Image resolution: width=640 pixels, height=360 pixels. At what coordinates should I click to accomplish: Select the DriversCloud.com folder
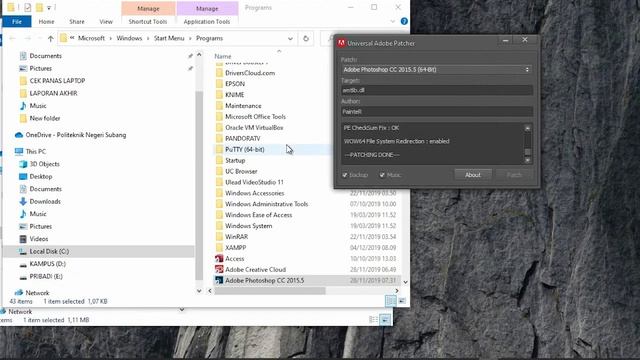(x=250, y=73)
